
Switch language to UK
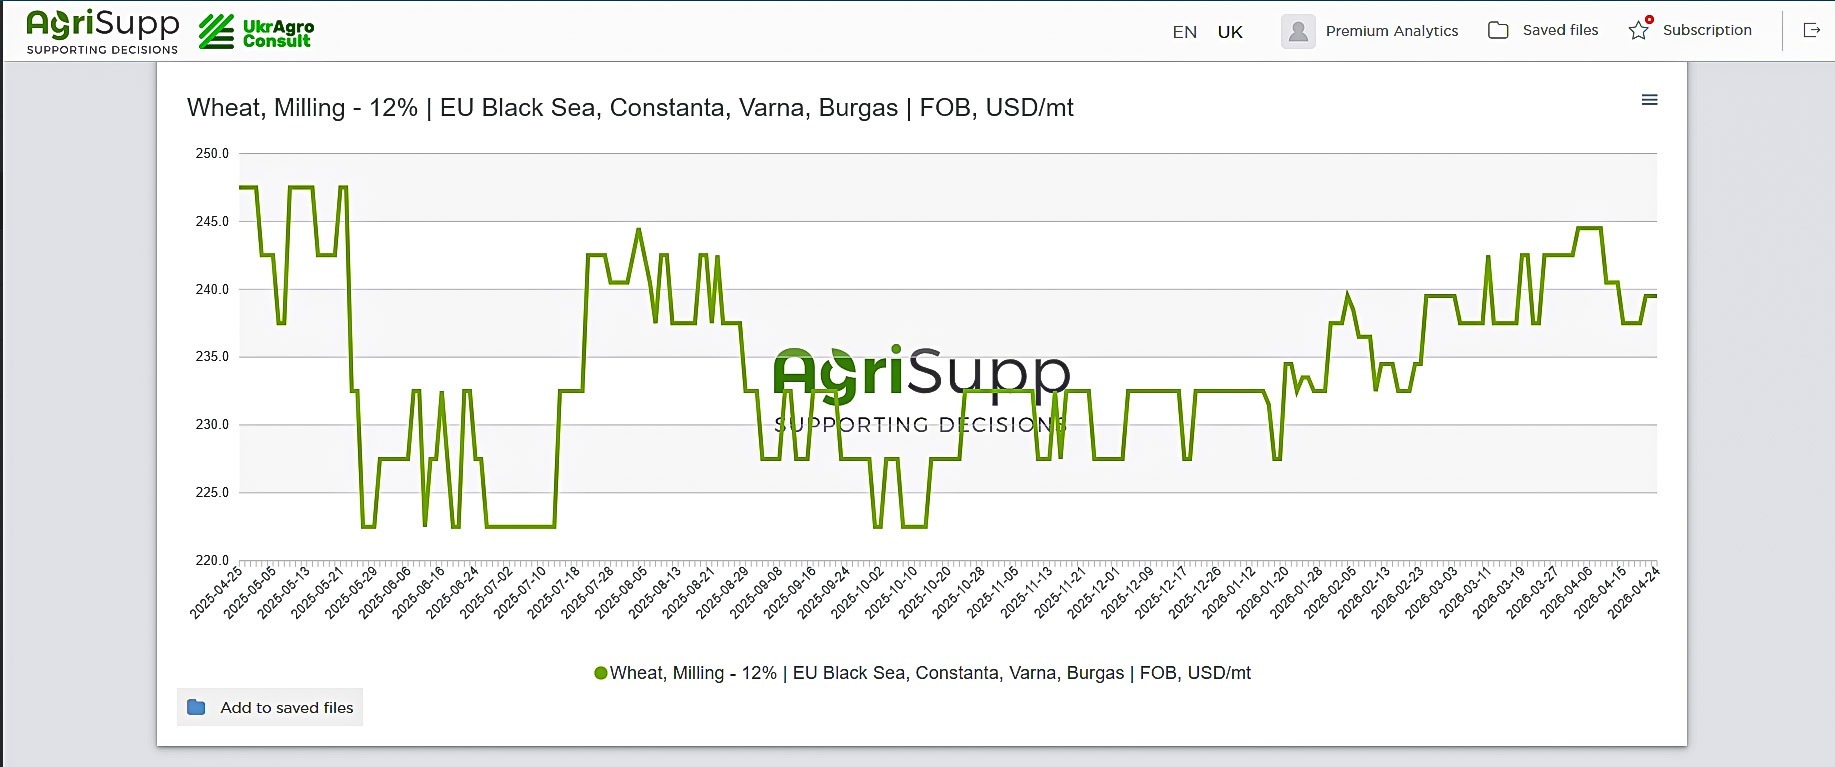1230,32
